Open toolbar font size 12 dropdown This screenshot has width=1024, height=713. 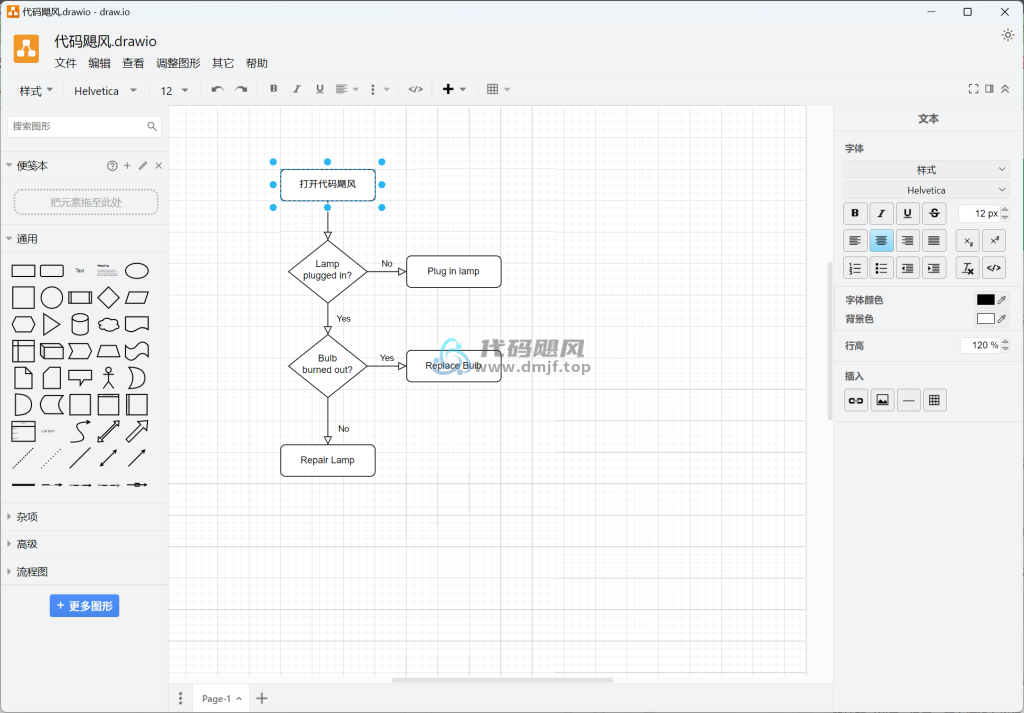coord(174,91)
